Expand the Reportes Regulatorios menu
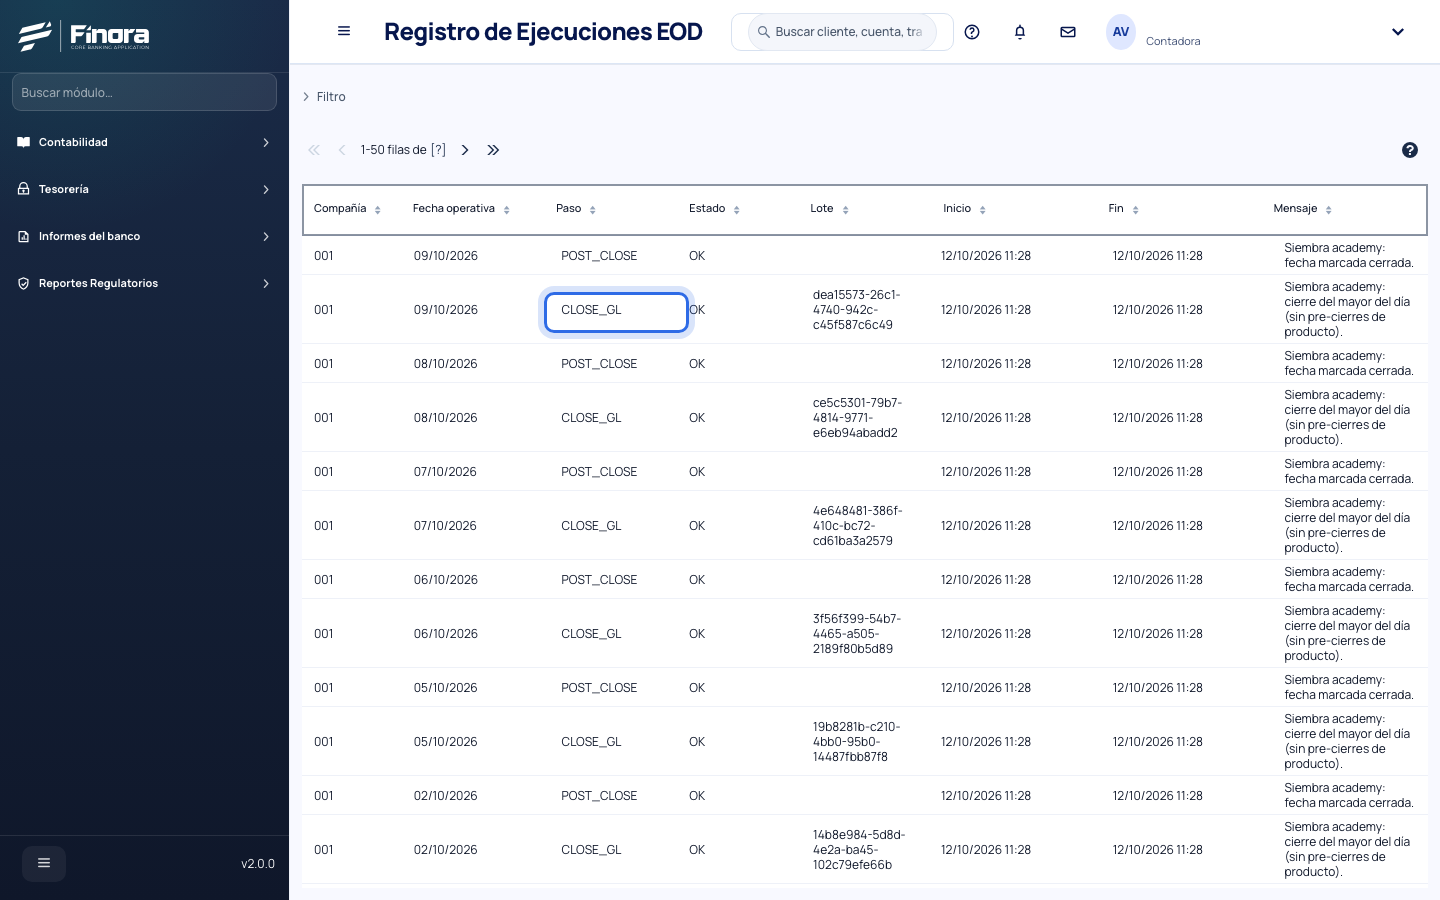 tap(144, 283)
